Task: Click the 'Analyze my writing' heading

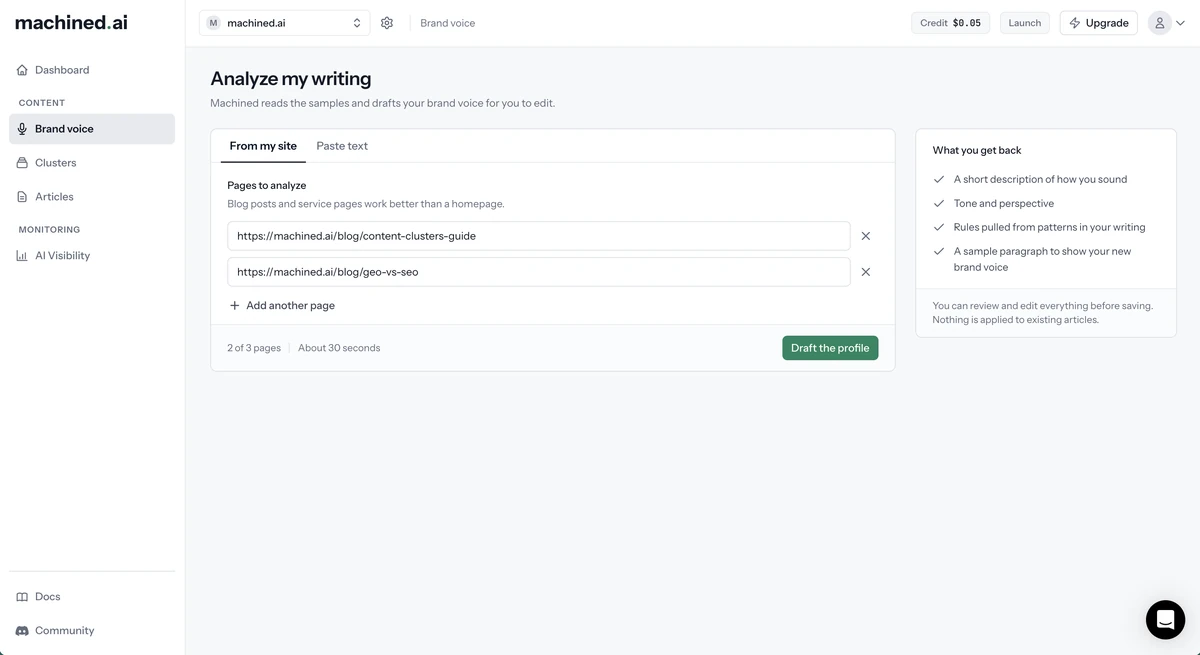Action: pyautogui.click(x=291, y=79)
